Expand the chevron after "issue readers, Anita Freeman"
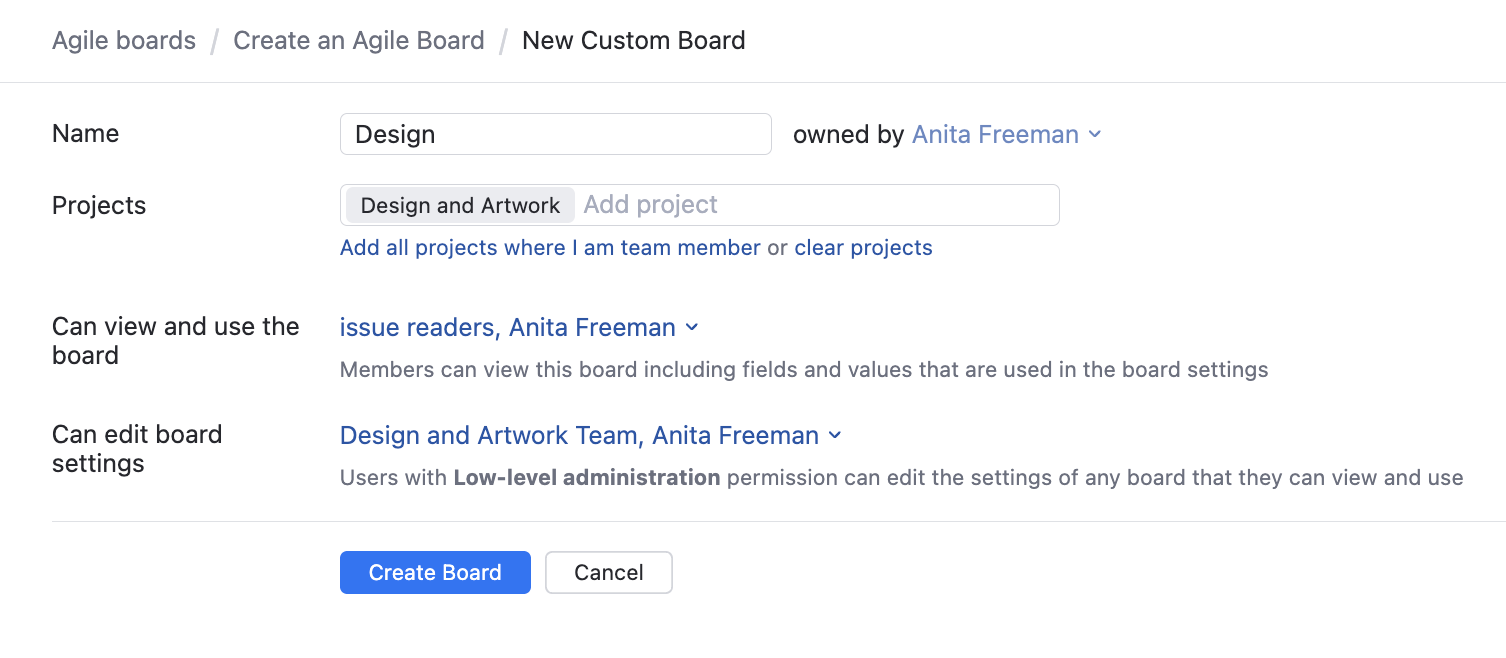Image resolution: width=1506 pixels, height=658 pixels. click(x=692, y=328)
